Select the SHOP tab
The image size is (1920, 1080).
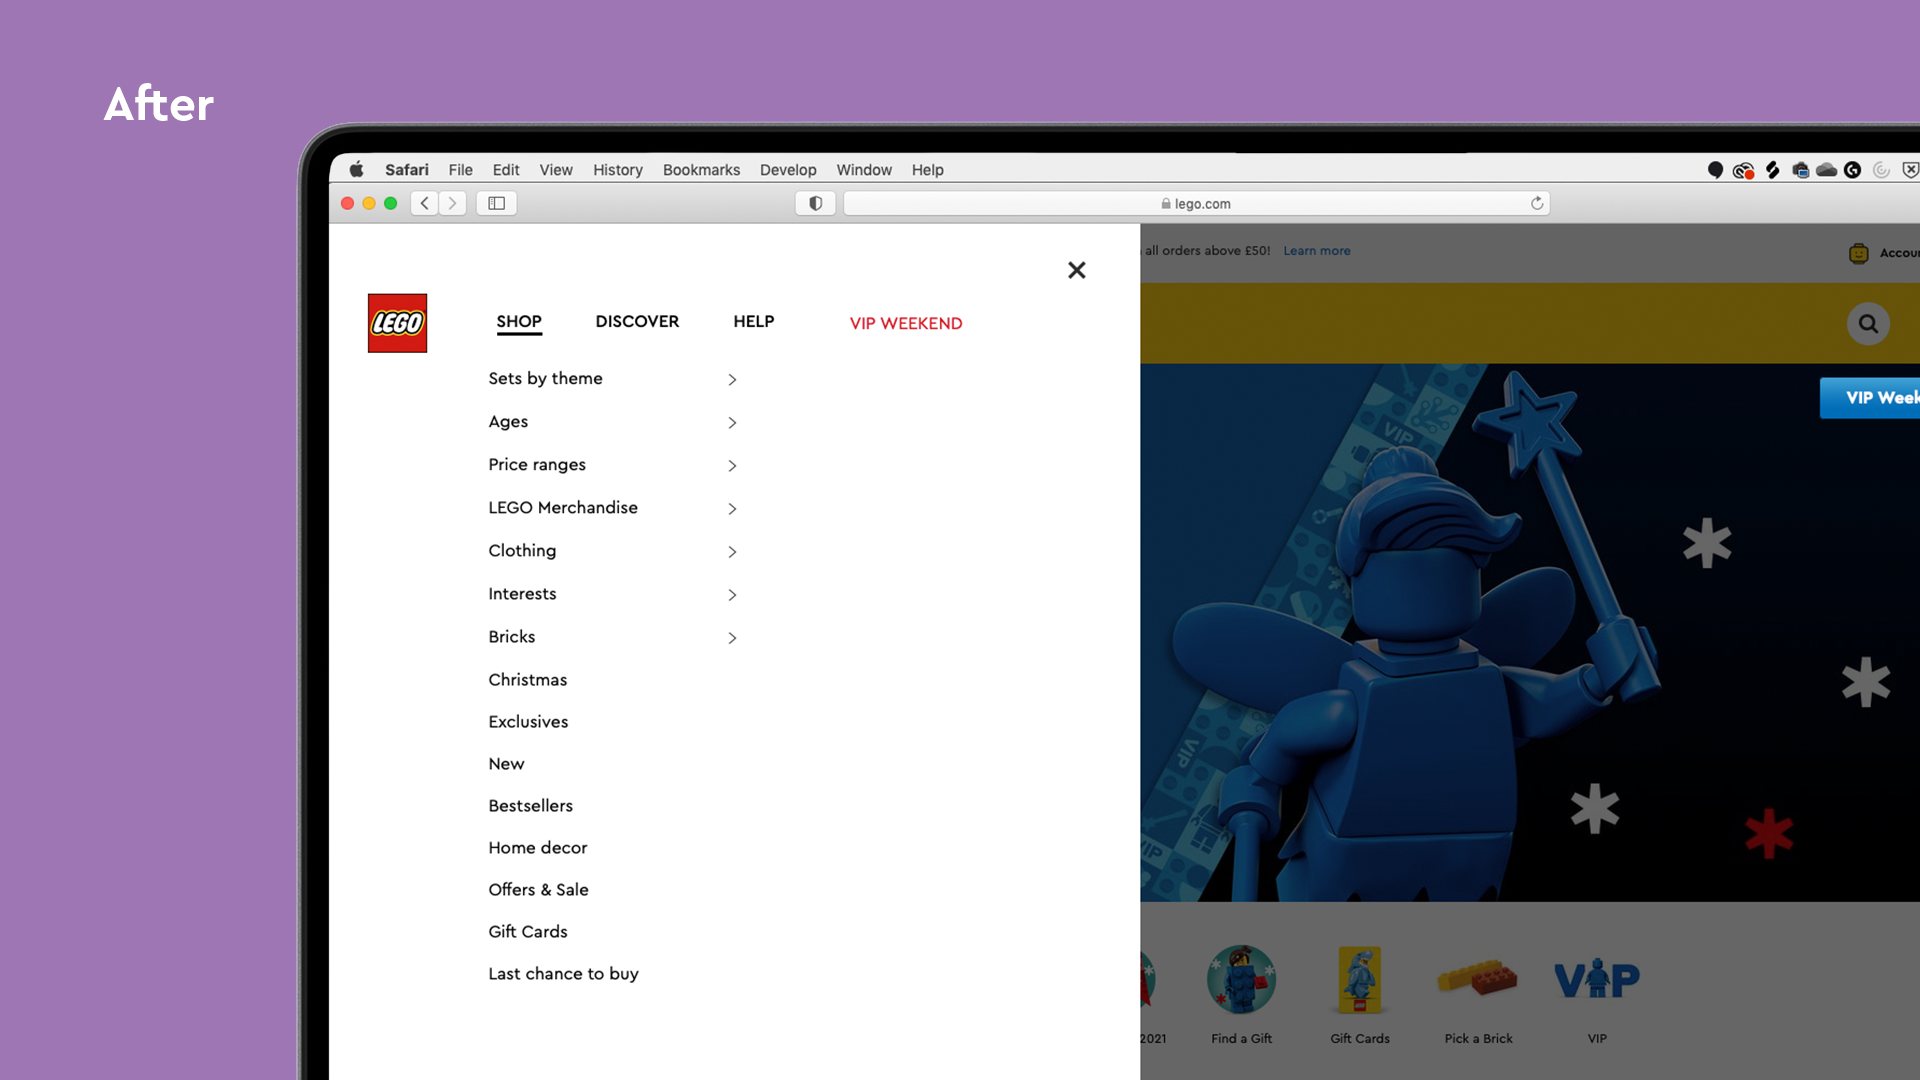click(x=519, y=322)
